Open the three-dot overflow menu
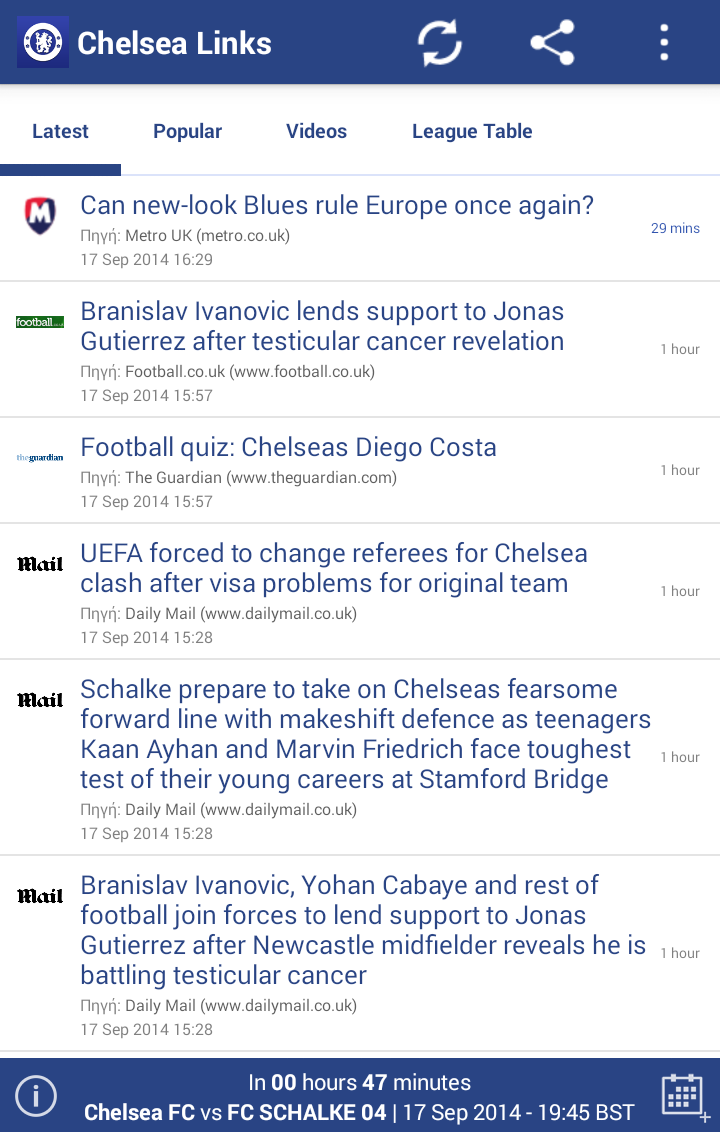Image resolution: width=720 pixels, height=1132 pixels. pos(664,43)
